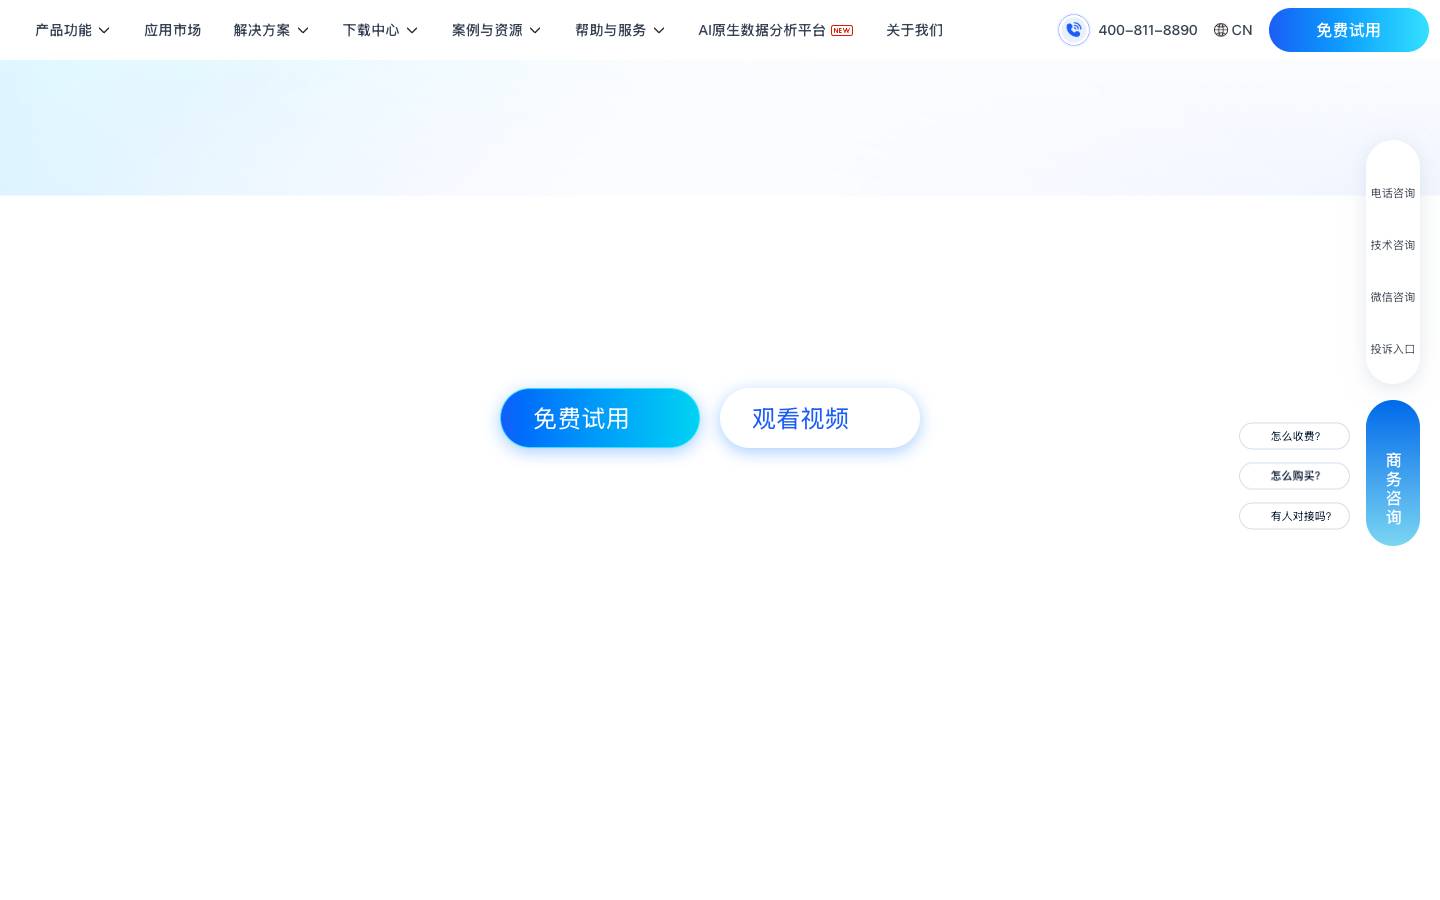Image resolution: width=1440 pixels, height=900 pixels.
Task: Click the 400-811-8890 phone number
Action: 1148,30
